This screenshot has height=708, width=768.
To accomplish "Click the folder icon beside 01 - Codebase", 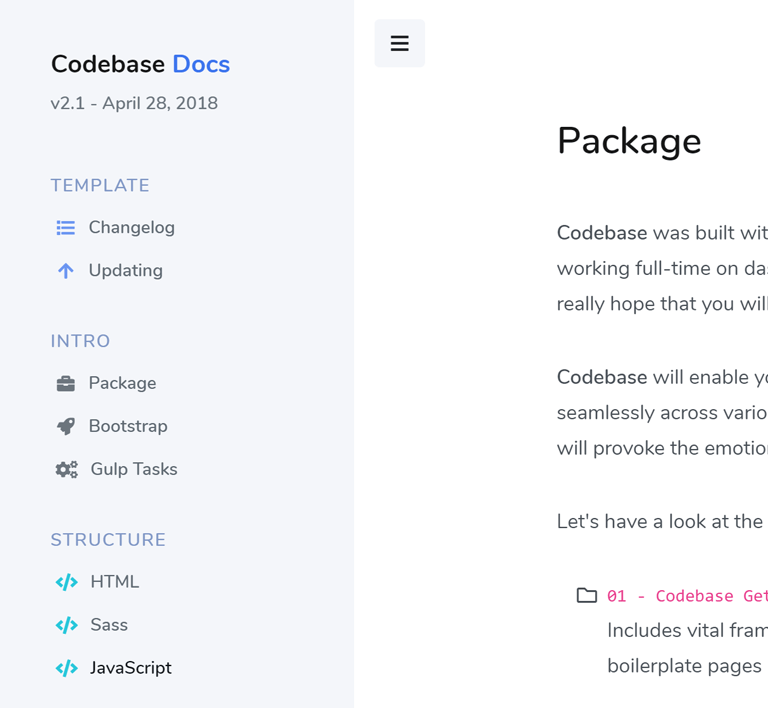I will coord(586,595).
